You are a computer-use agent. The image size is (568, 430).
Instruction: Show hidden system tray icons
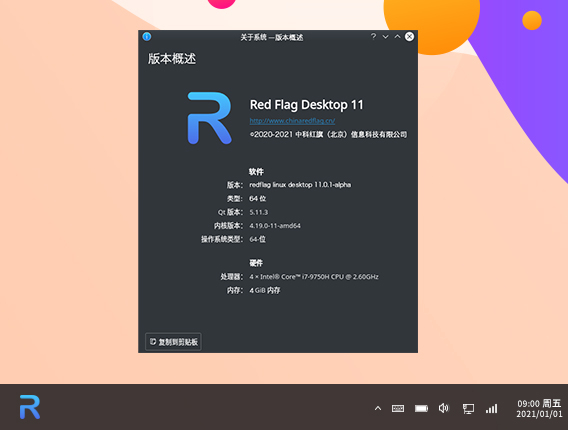coord(377,409)
